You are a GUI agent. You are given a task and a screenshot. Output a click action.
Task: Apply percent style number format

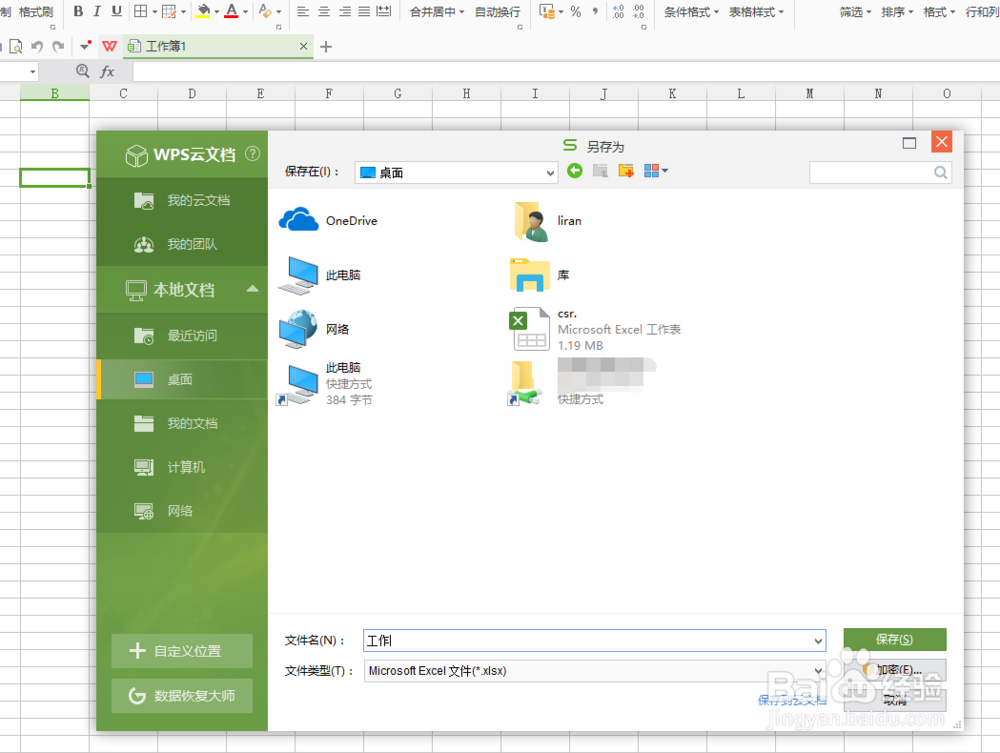pos(576,11)
